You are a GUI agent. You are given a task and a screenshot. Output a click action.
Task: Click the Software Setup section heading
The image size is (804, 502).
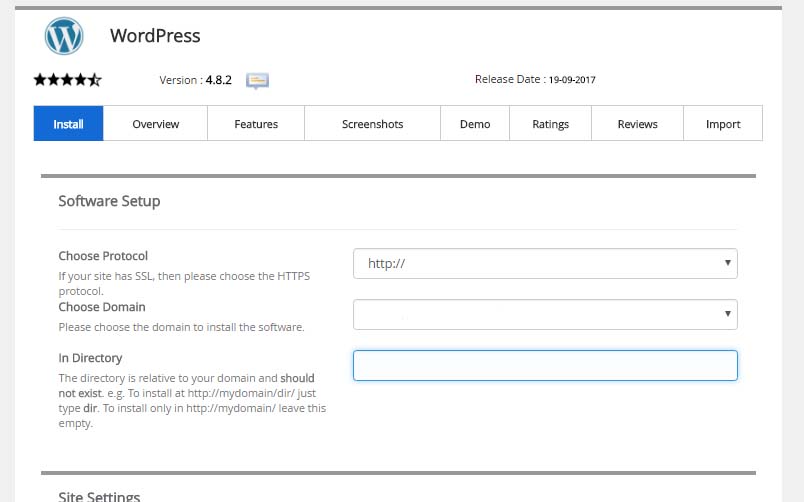point(109,201)
